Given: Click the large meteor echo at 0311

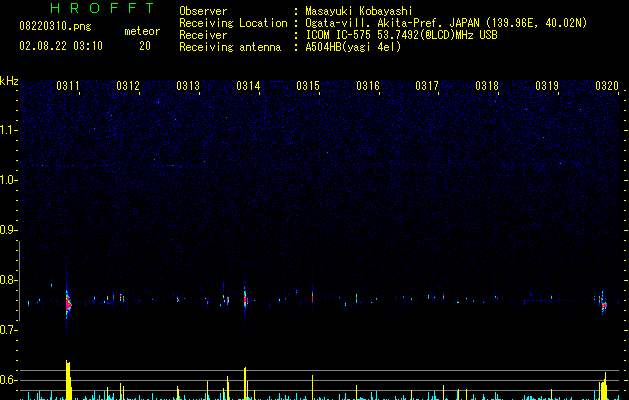Looking at the screenshot, I should 68,305.
